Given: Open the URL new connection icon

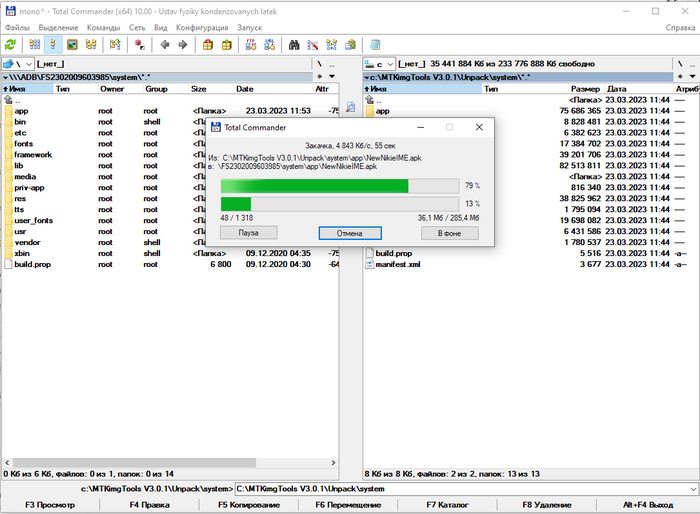Looking at the screenshot, I should coord(270,45).
